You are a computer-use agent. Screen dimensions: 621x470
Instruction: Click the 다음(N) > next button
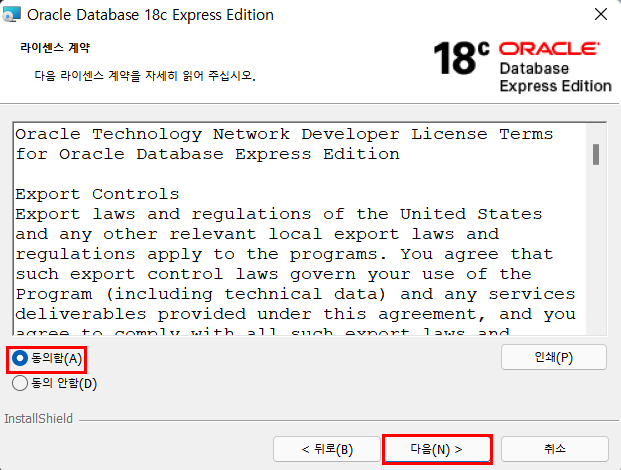point(437,449)
